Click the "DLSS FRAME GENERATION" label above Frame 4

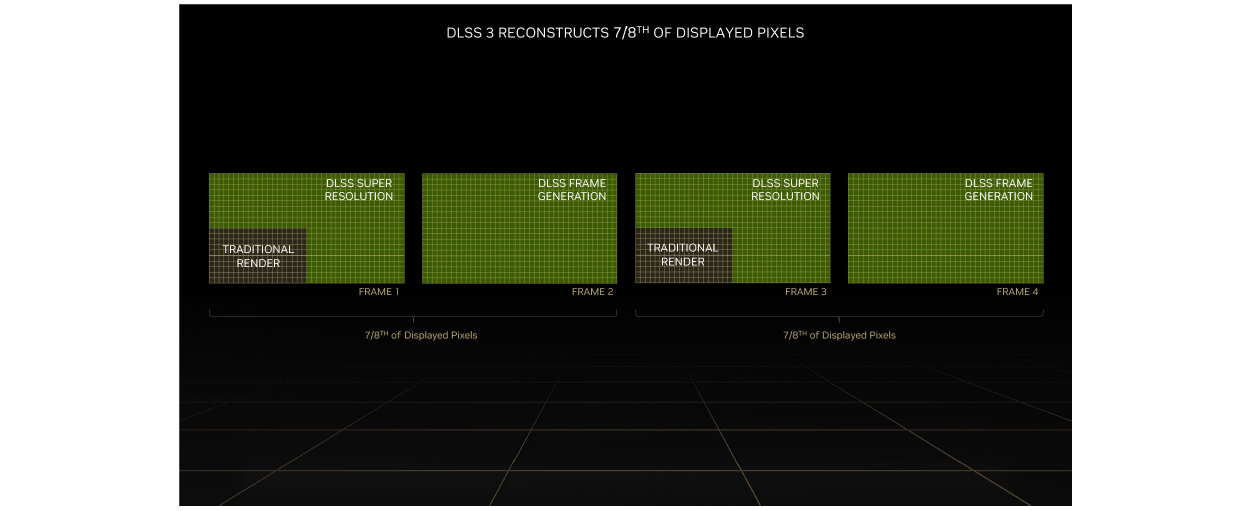pyautogui.click(x=998, y=190)
